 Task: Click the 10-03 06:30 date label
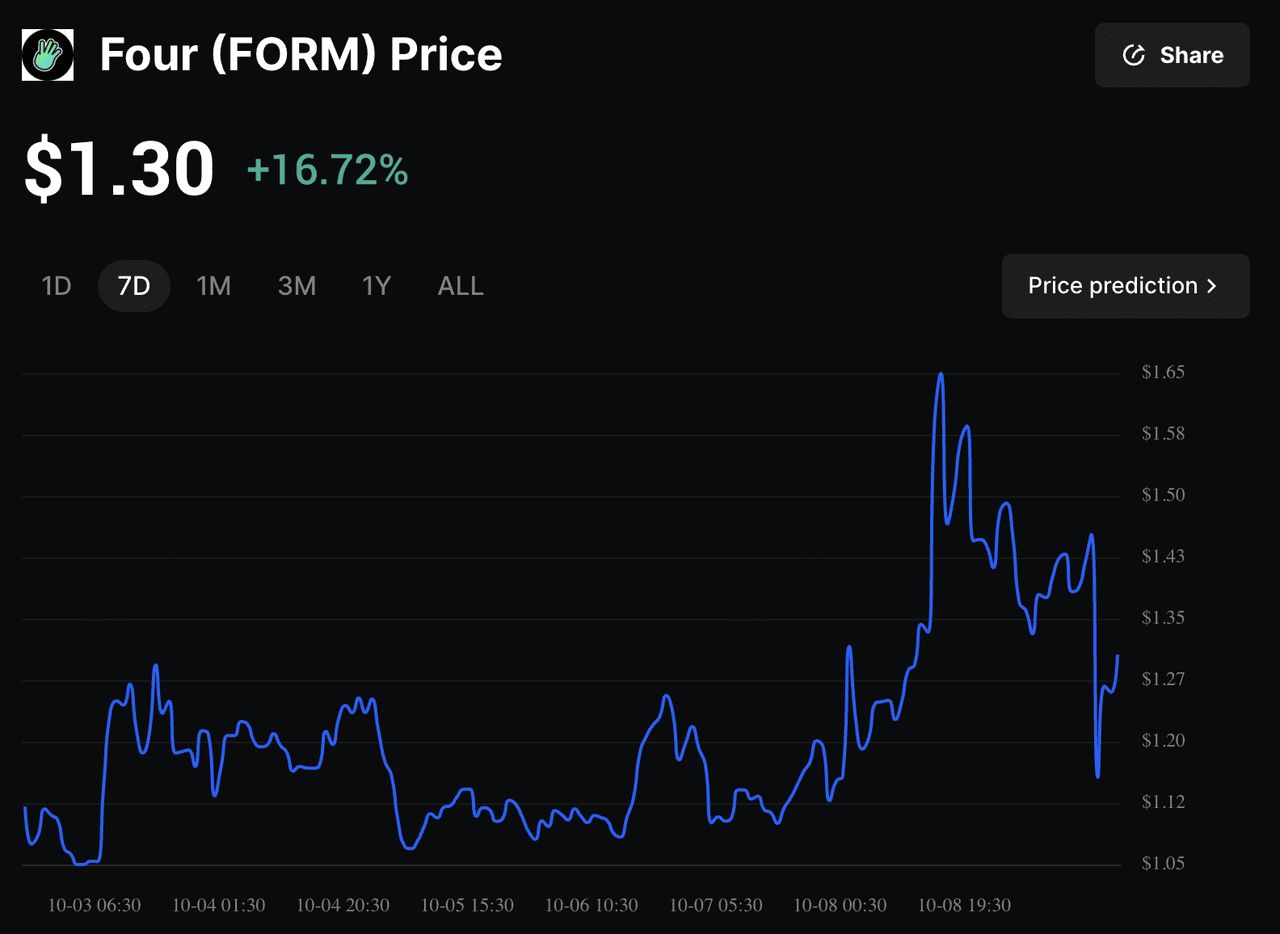(94, 905)
